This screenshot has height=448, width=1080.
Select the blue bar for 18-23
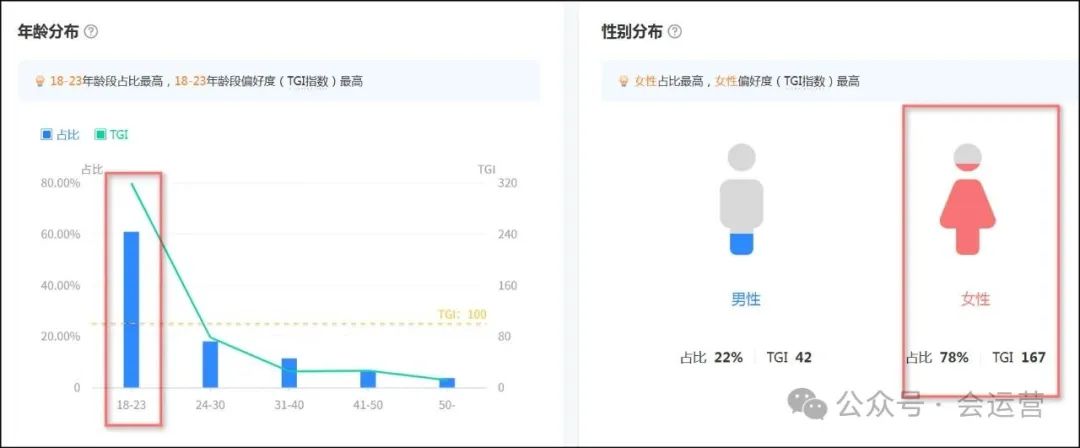131,309
